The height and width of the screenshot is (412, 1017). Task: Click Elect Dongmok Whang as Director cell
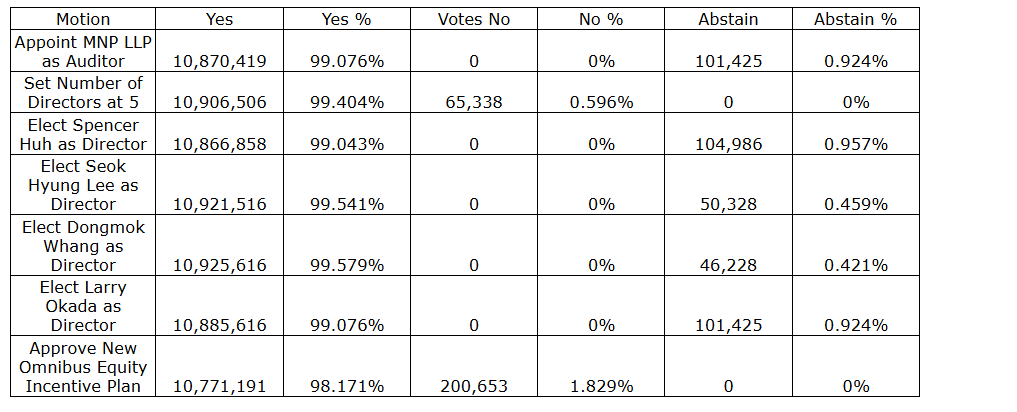tap(83, 246)
